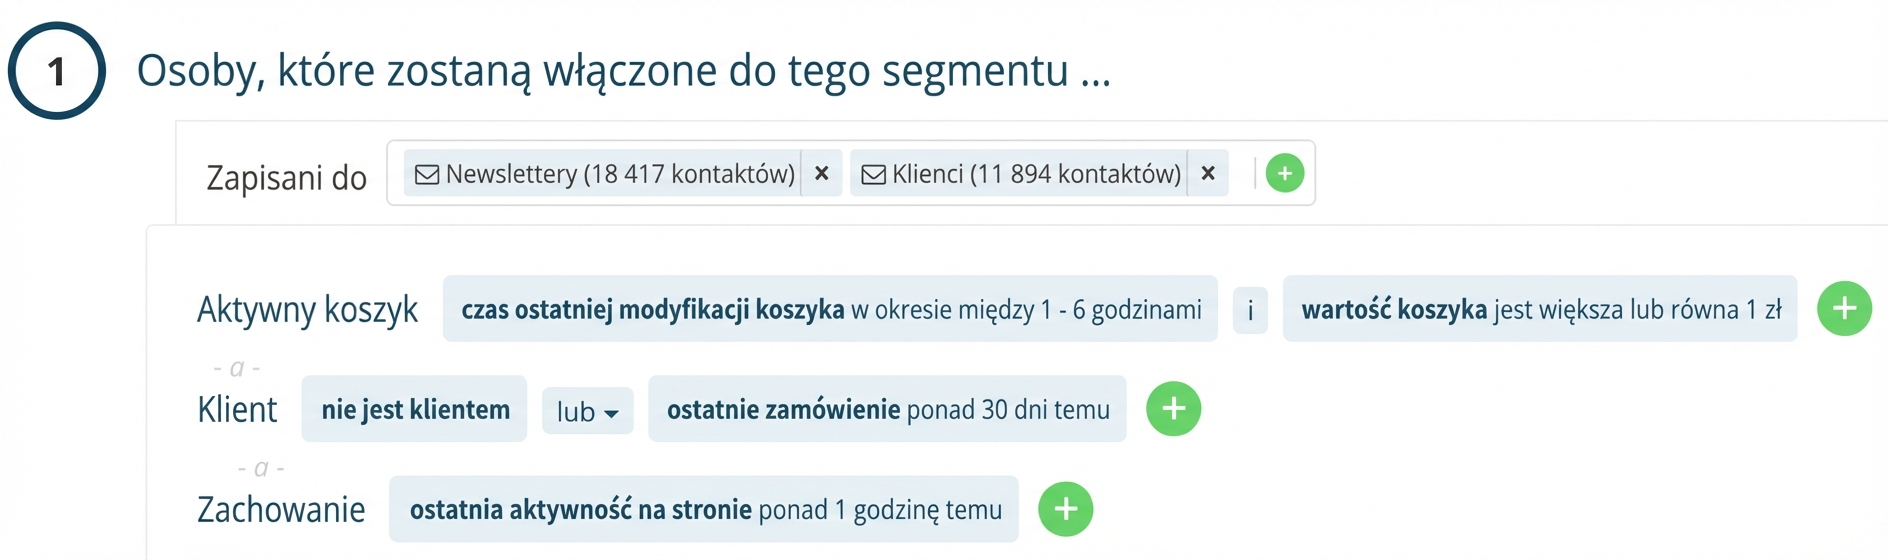Edit the 'nie jest klientem' condition
The height and width of the screenshot is (560, 1888).
pos(414,409)
